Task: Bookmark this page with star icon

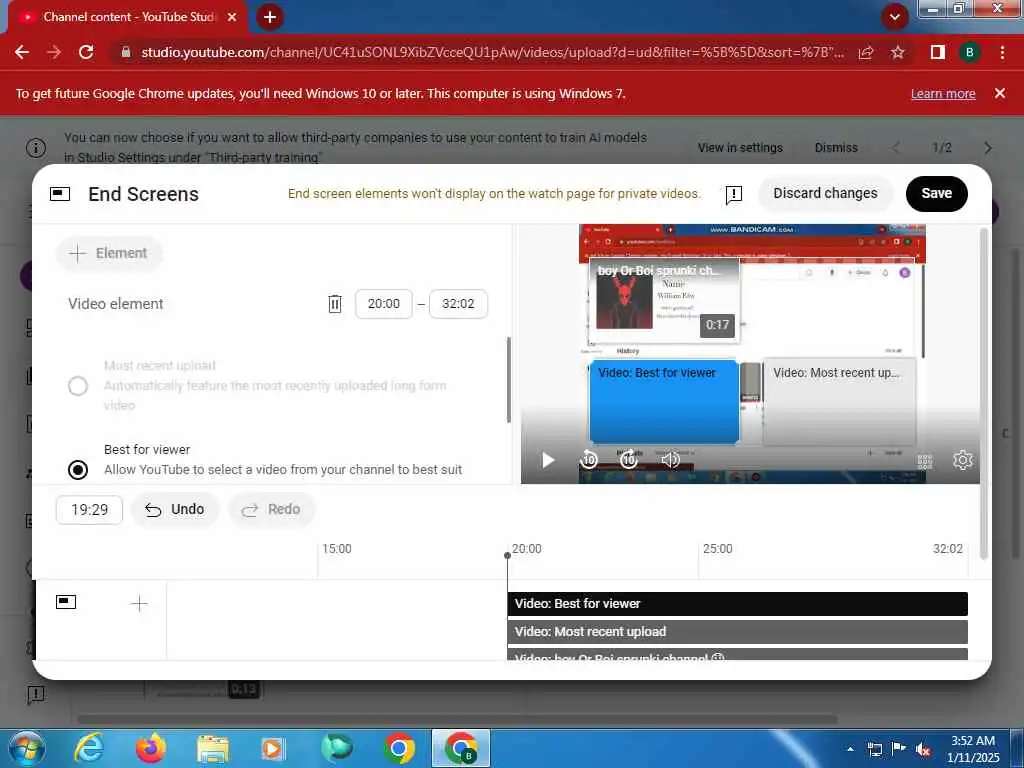Action: click(x=898, y=52)
